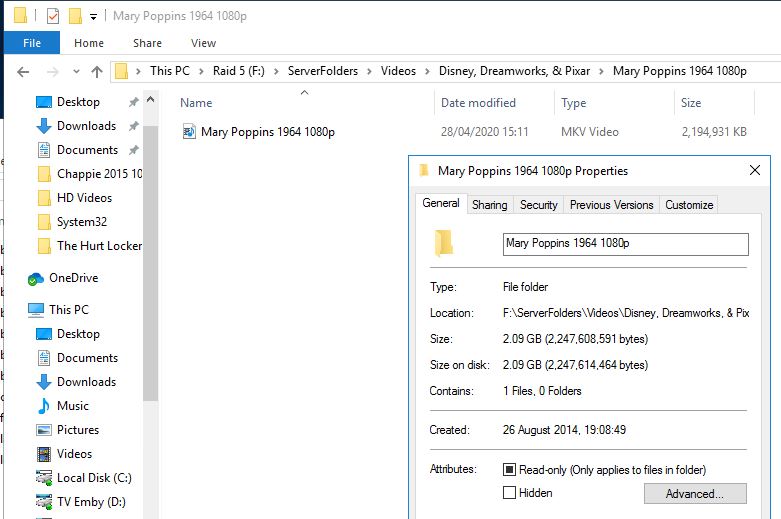
Task: Click TV Emby (D:) drive icon
Action: pos(44,502)
